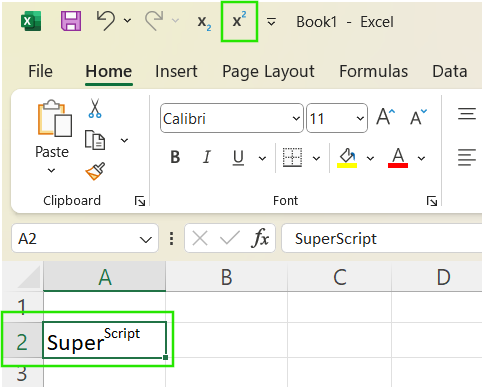Open the font size dropdown
The width and height of the screenshot is (482, 387).
[x=360, y=118]
